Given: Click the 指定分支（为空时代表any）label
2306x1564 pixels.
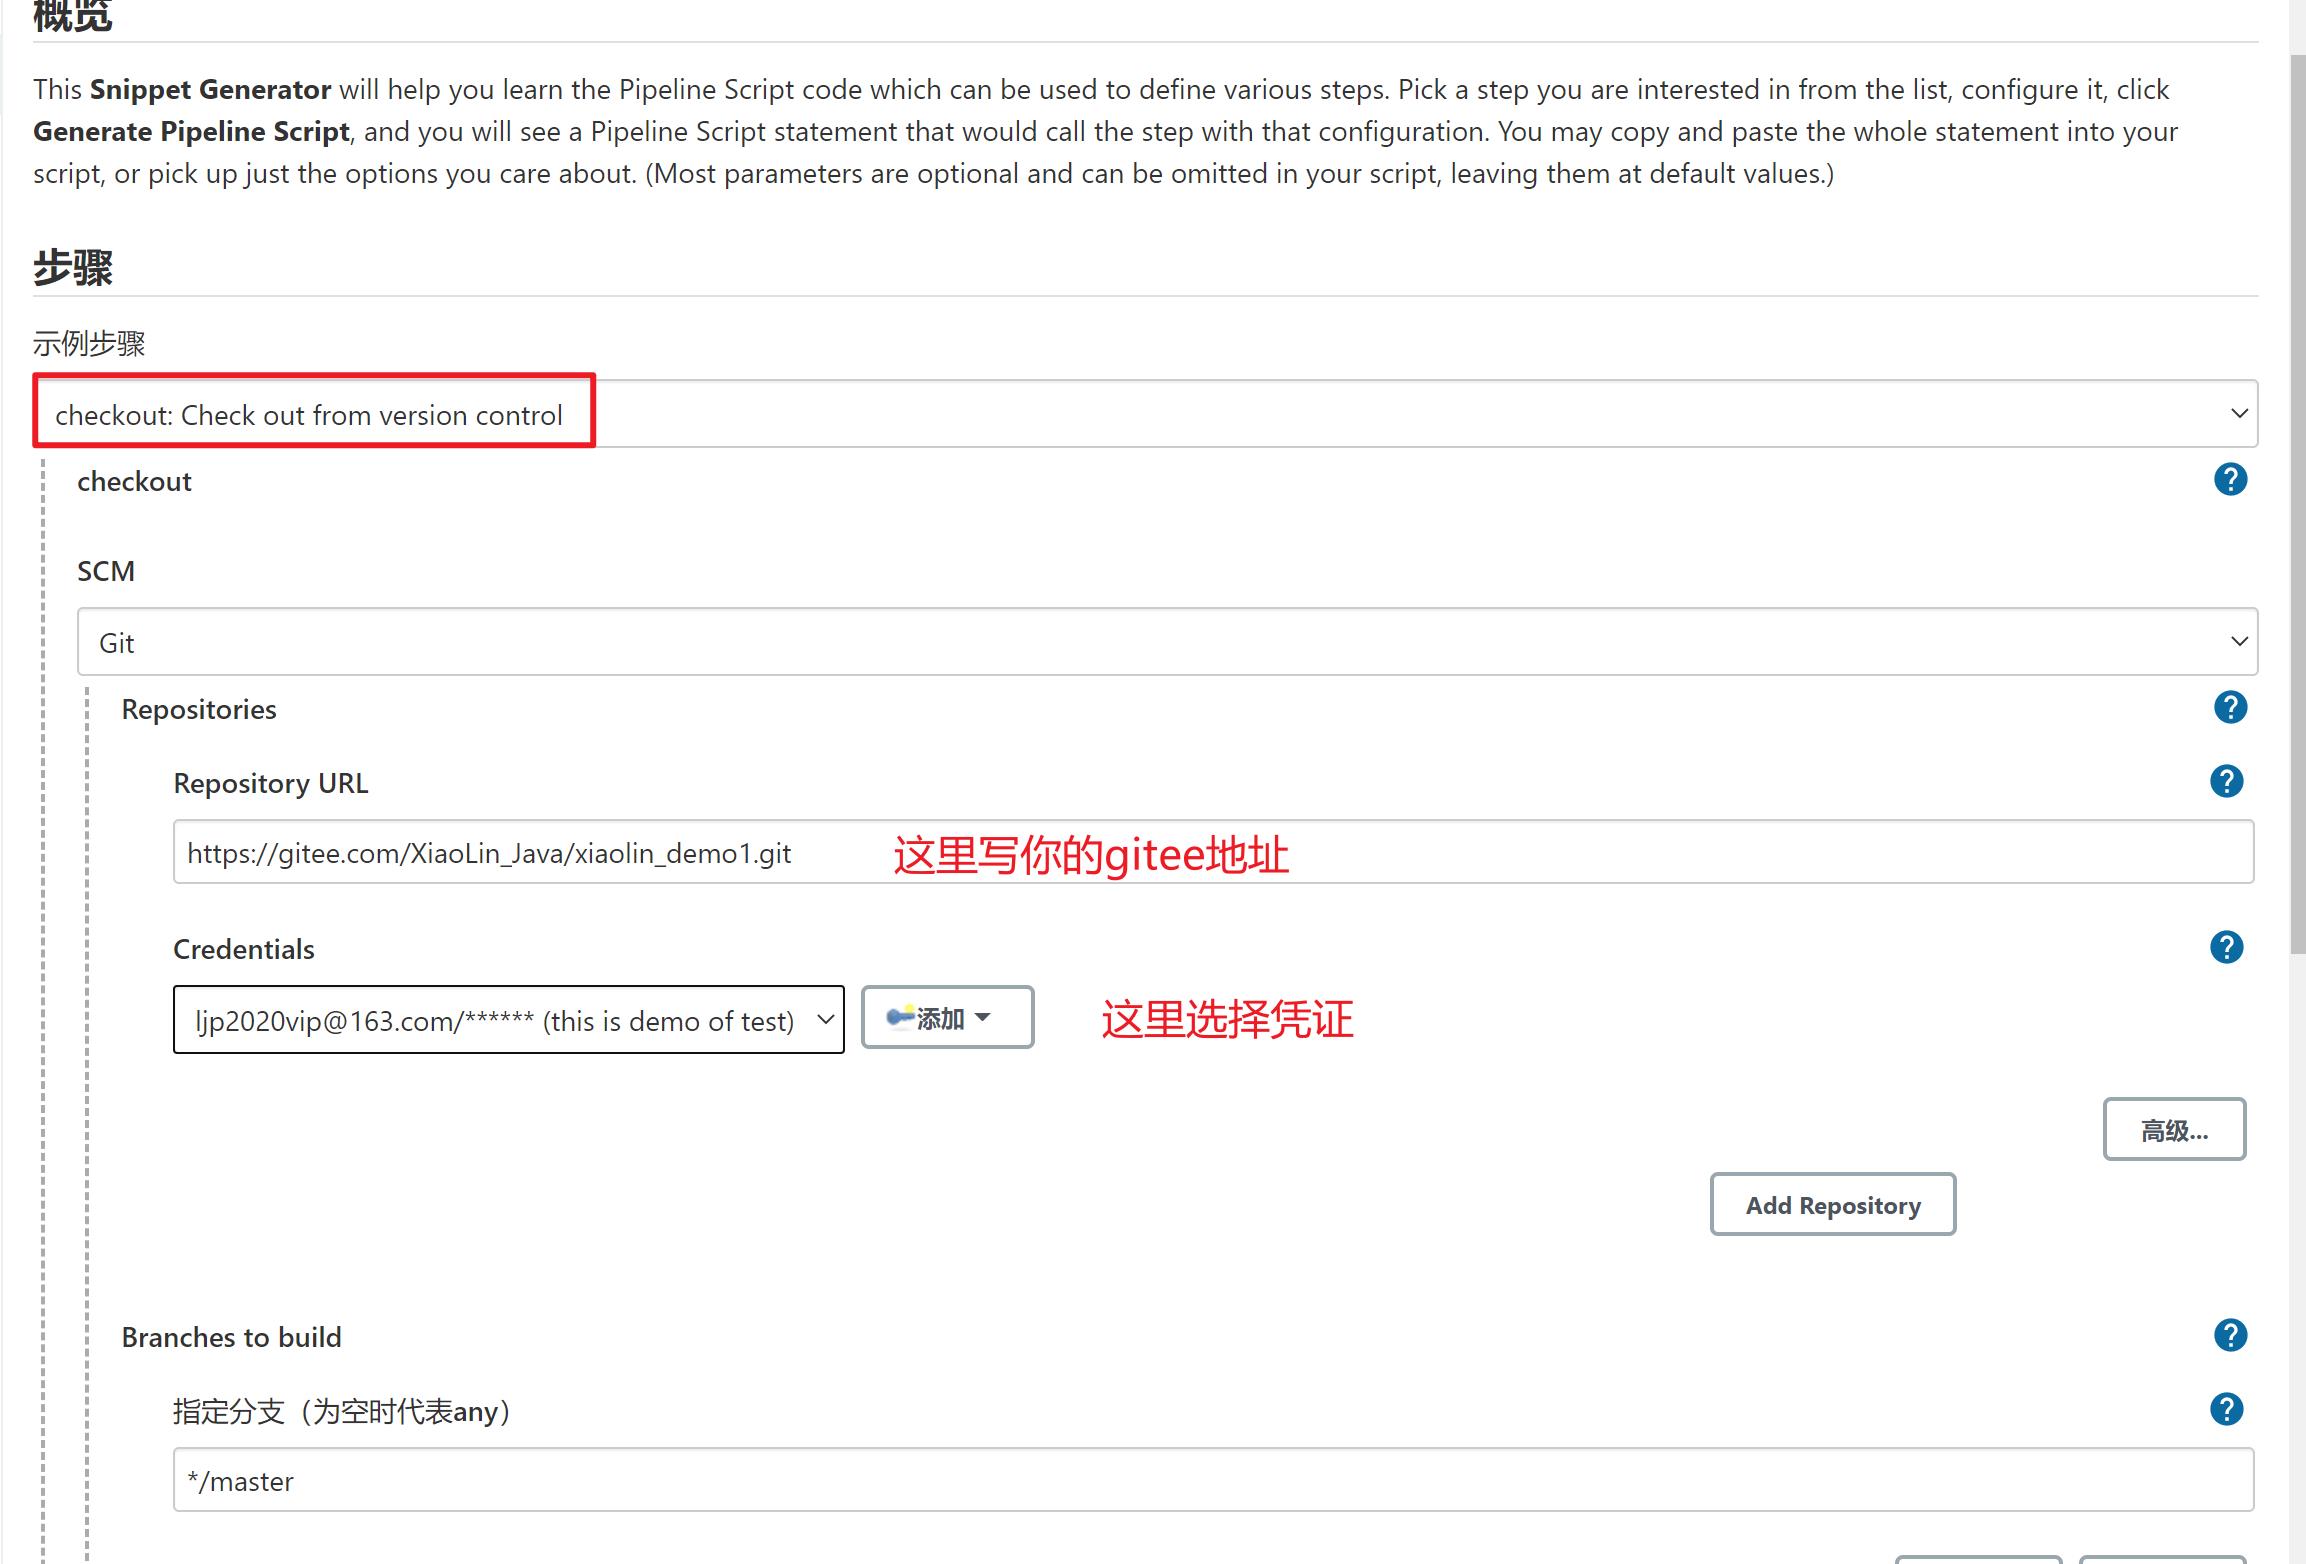Looking at the screenshot, I should click(343, 1412).
